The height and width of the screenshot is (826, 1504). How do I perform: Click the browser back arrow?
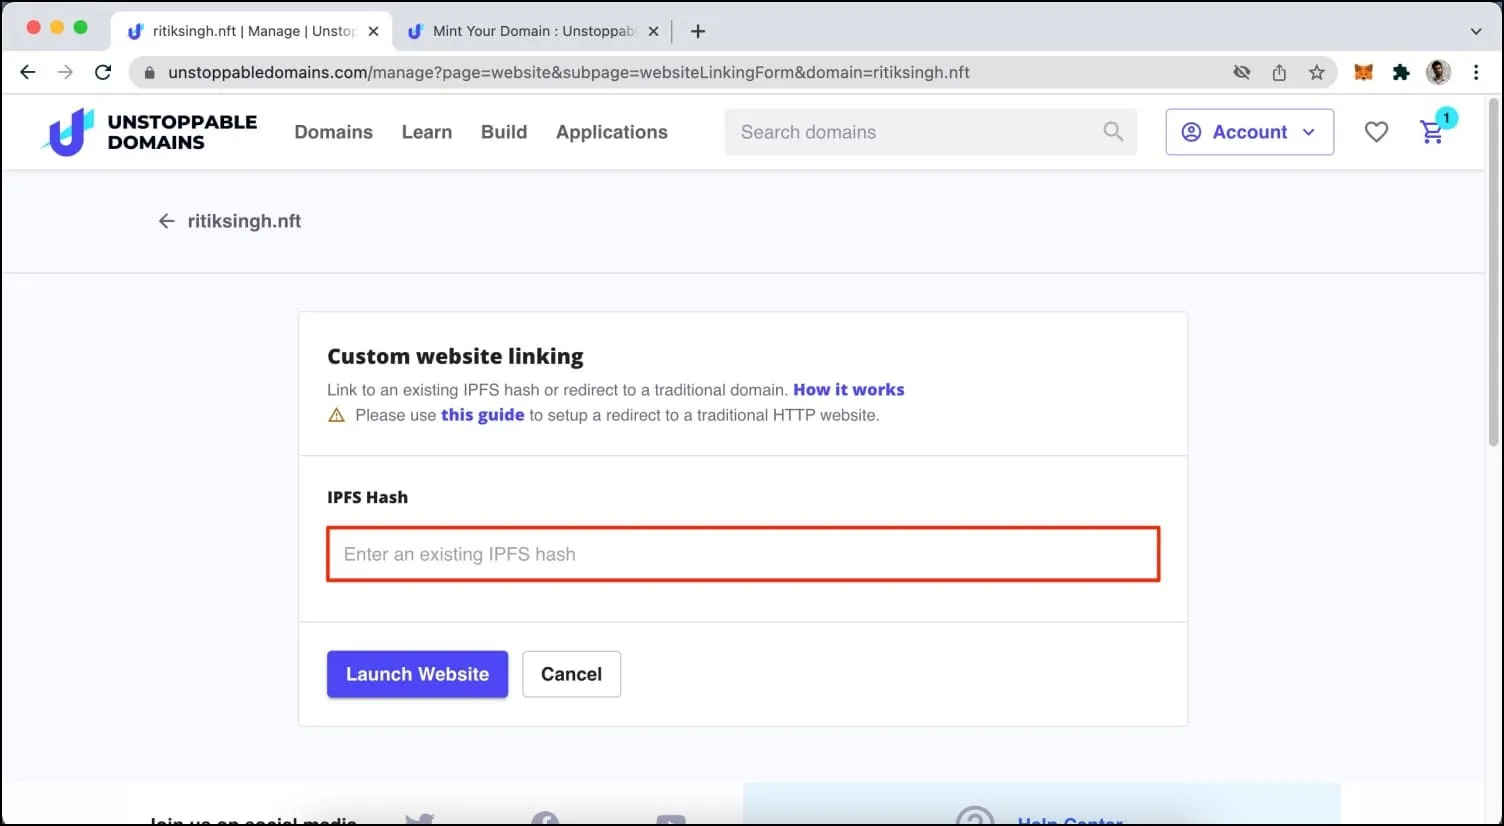pos(28,72)
